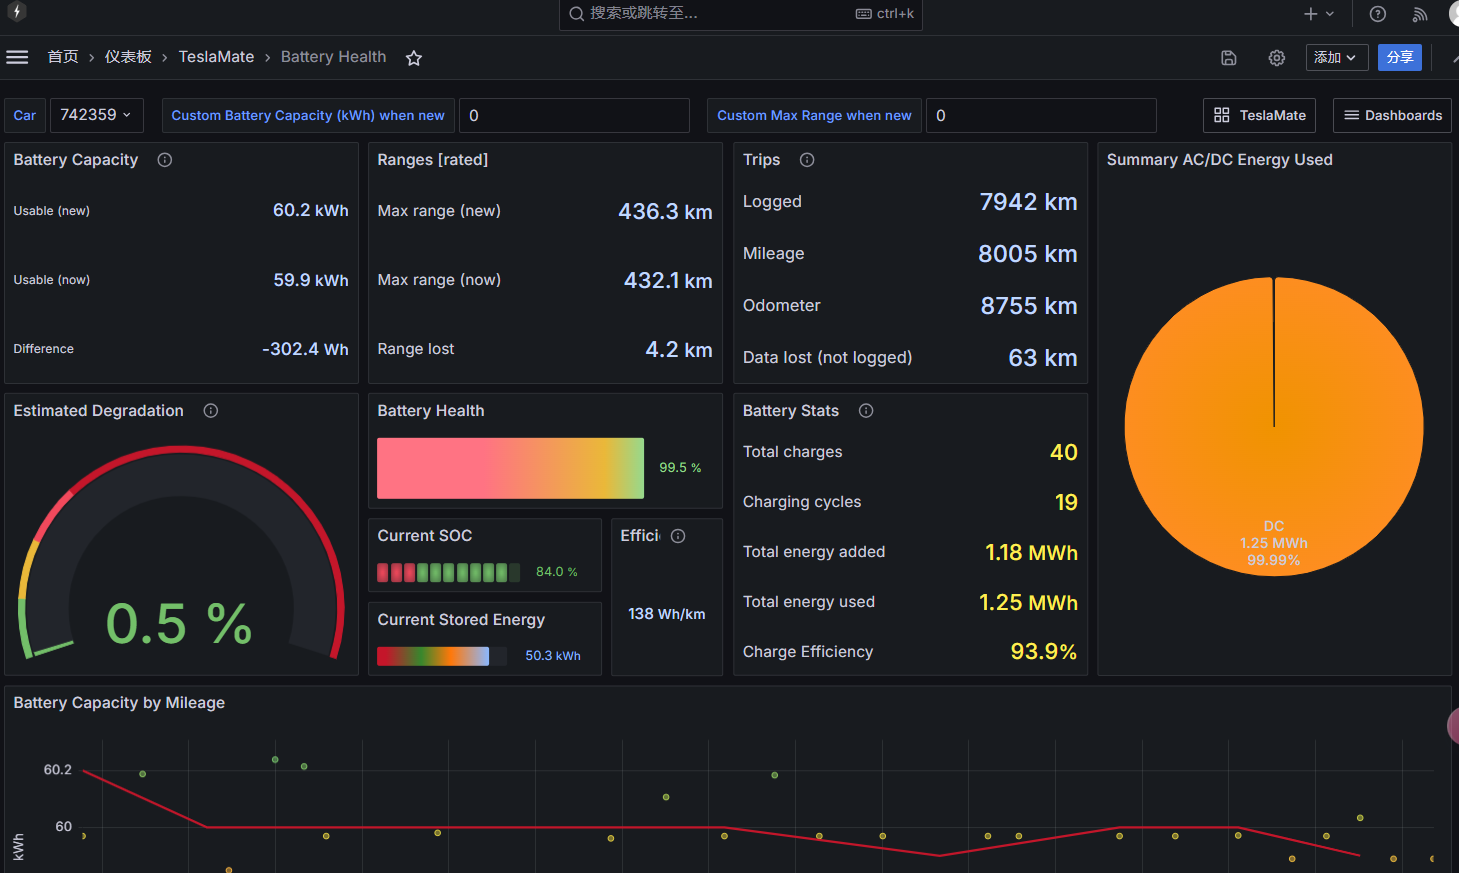The image size is (1459, 873).
Task: Show Battery Stats panel info icon
Action: (x=866, y=411)
